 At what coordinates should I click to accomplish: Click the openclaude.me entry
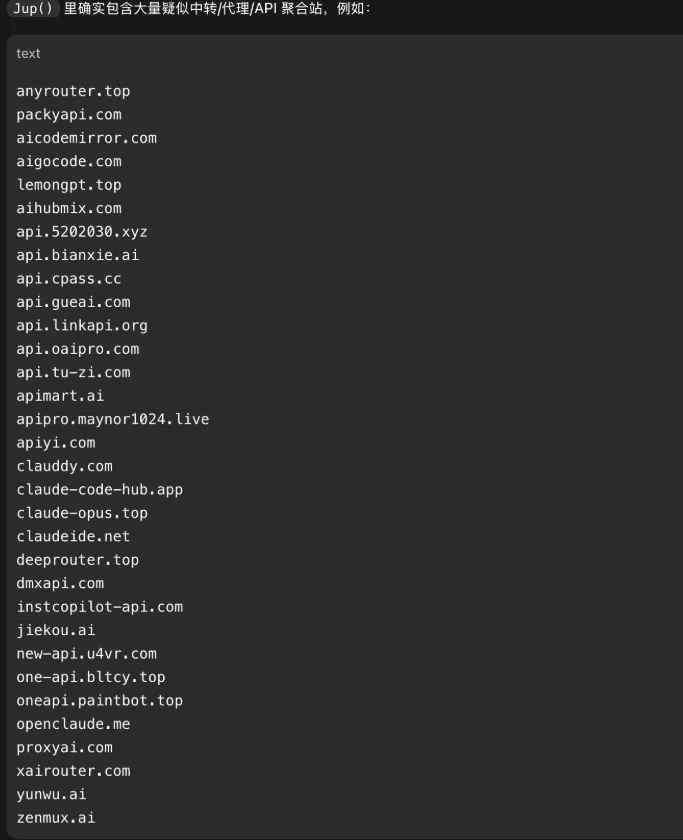[x=73, y=724]
